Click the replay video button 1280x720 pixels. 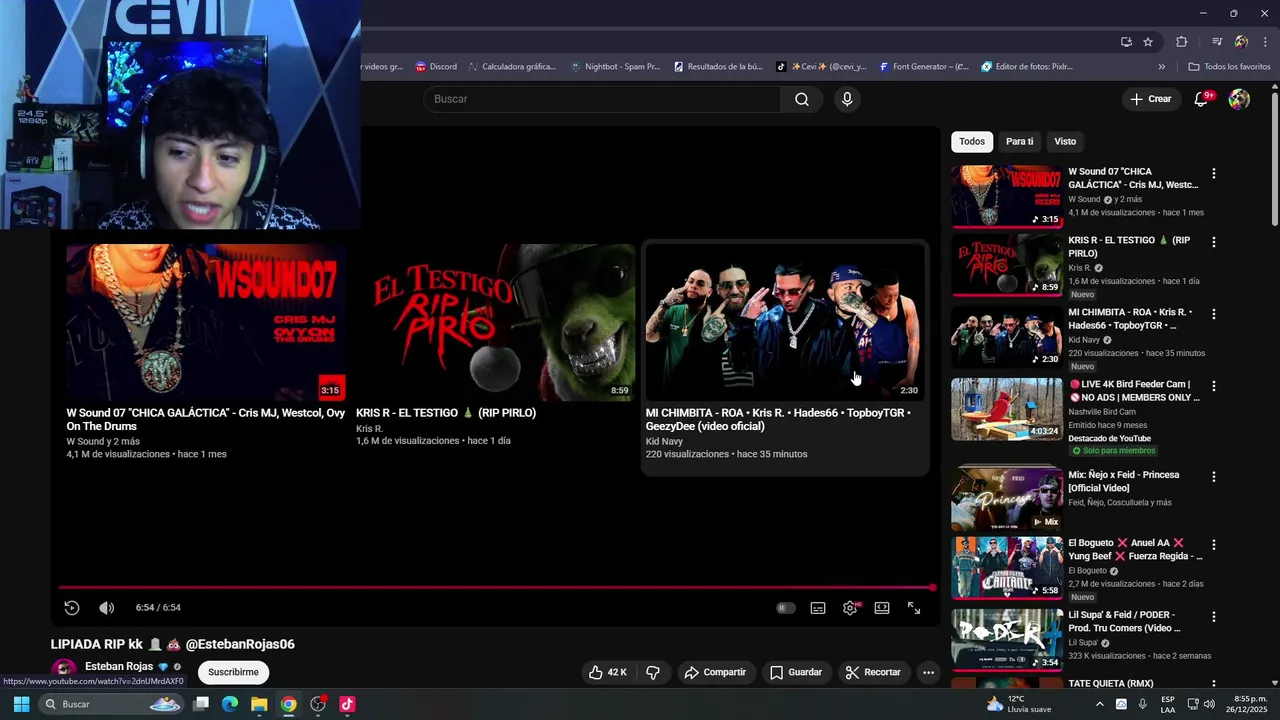(72, 608)
